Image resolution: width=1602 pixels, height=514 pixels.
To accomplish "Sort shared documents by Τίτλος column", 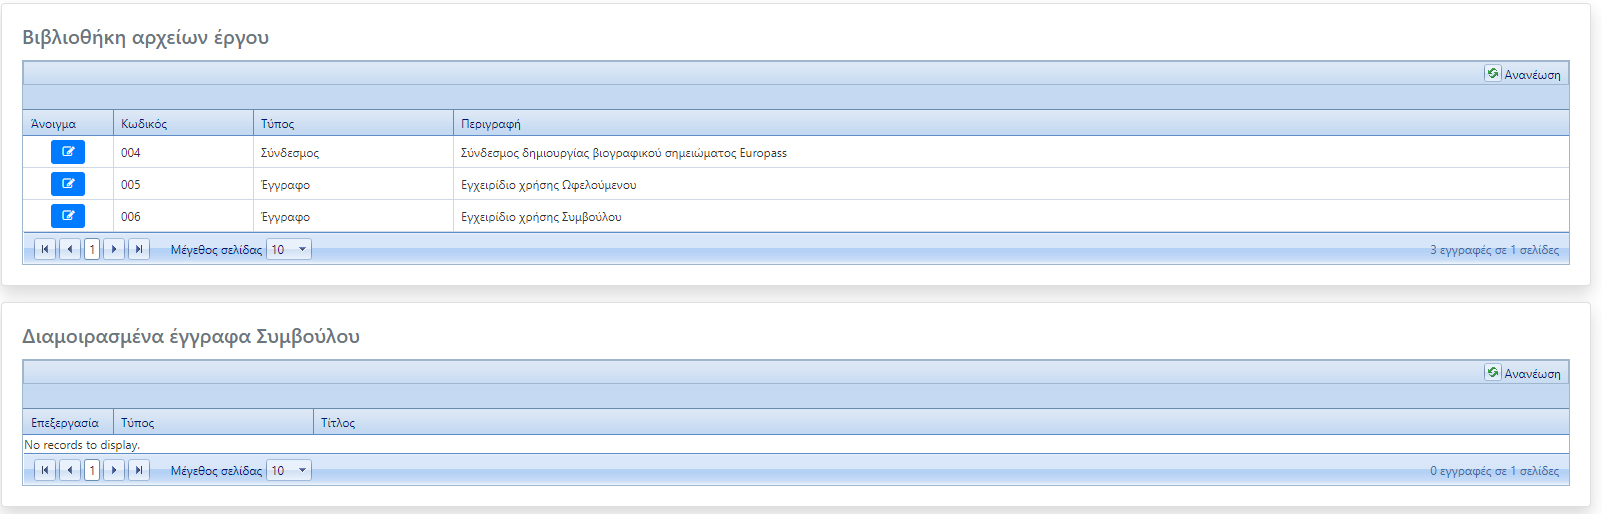I will tap(338, 423).
